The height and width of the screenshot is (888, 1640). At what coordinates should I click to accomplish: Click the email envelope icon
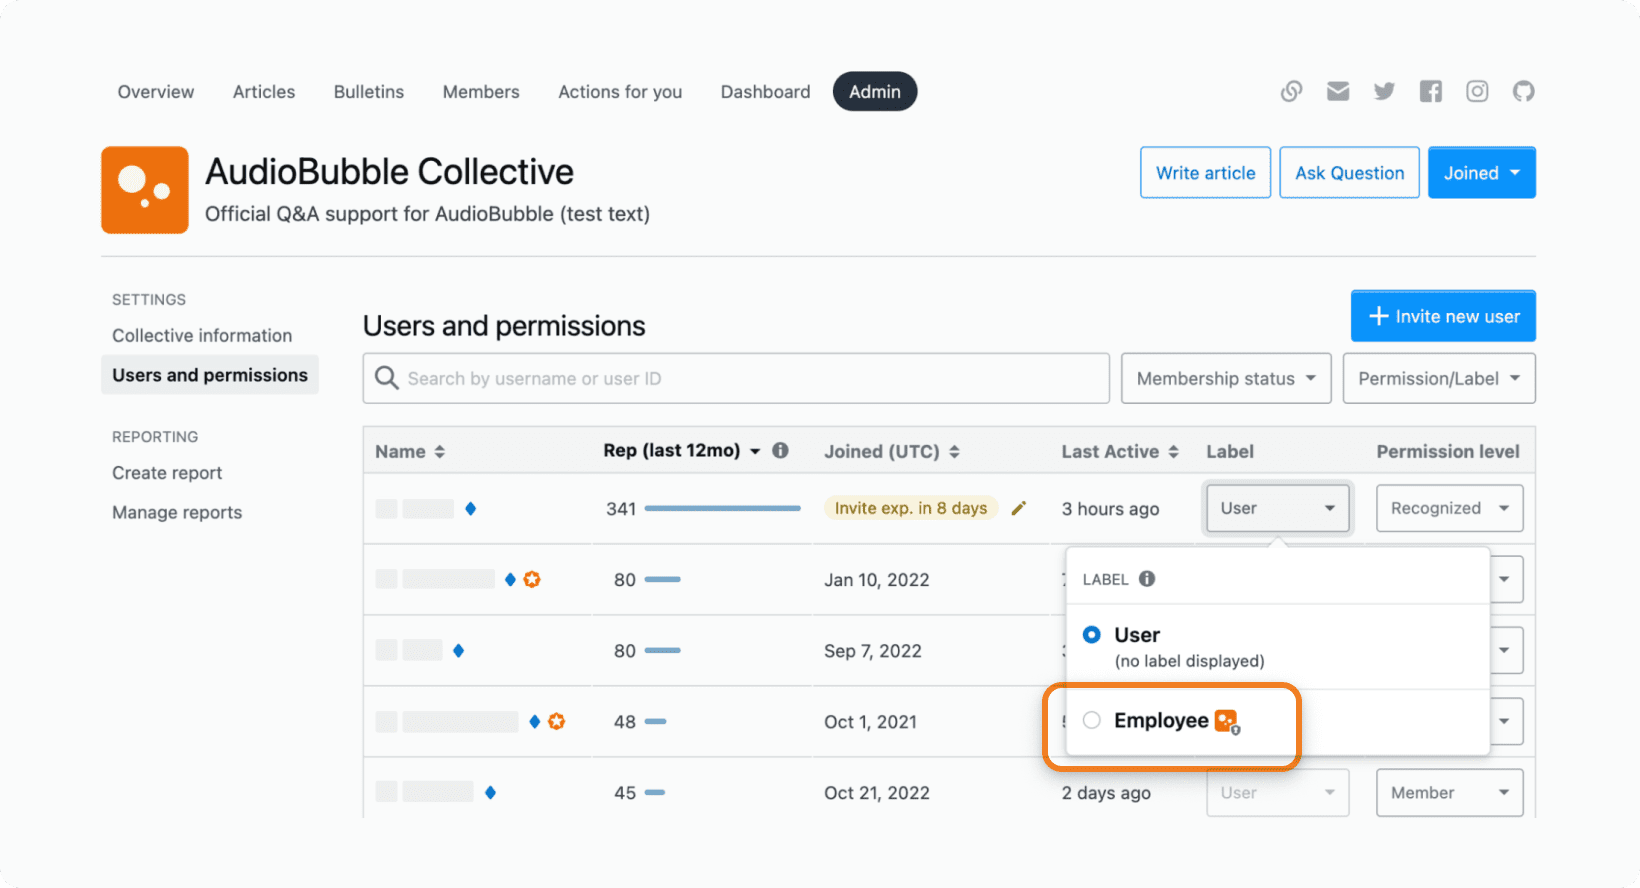point(1338,92)
